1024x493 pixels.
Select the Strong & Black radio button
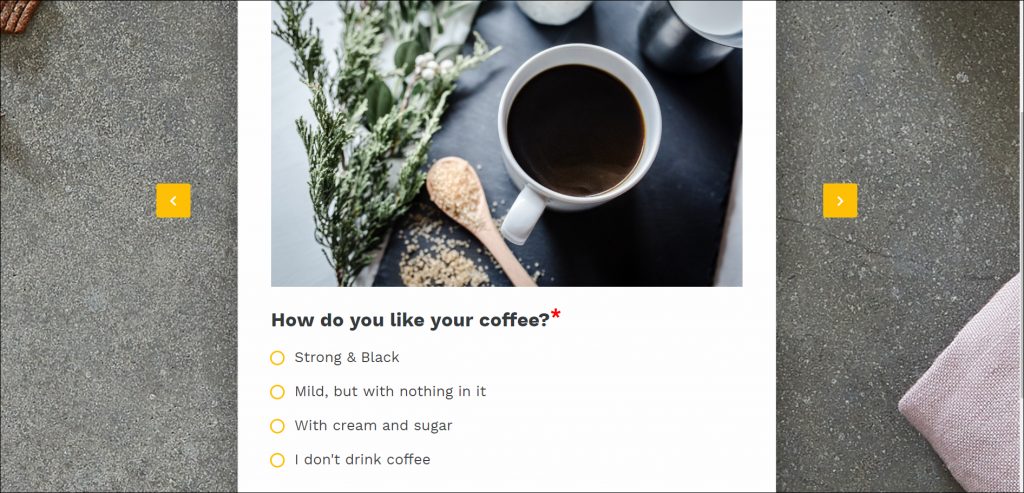(x=277, y=358)
